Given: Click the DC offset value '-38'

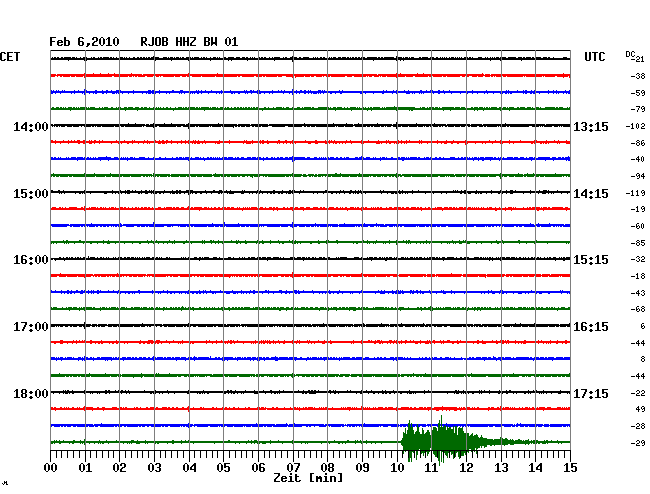Looking at the screenshot, I should pyautogui.click(x=638, y=76).
